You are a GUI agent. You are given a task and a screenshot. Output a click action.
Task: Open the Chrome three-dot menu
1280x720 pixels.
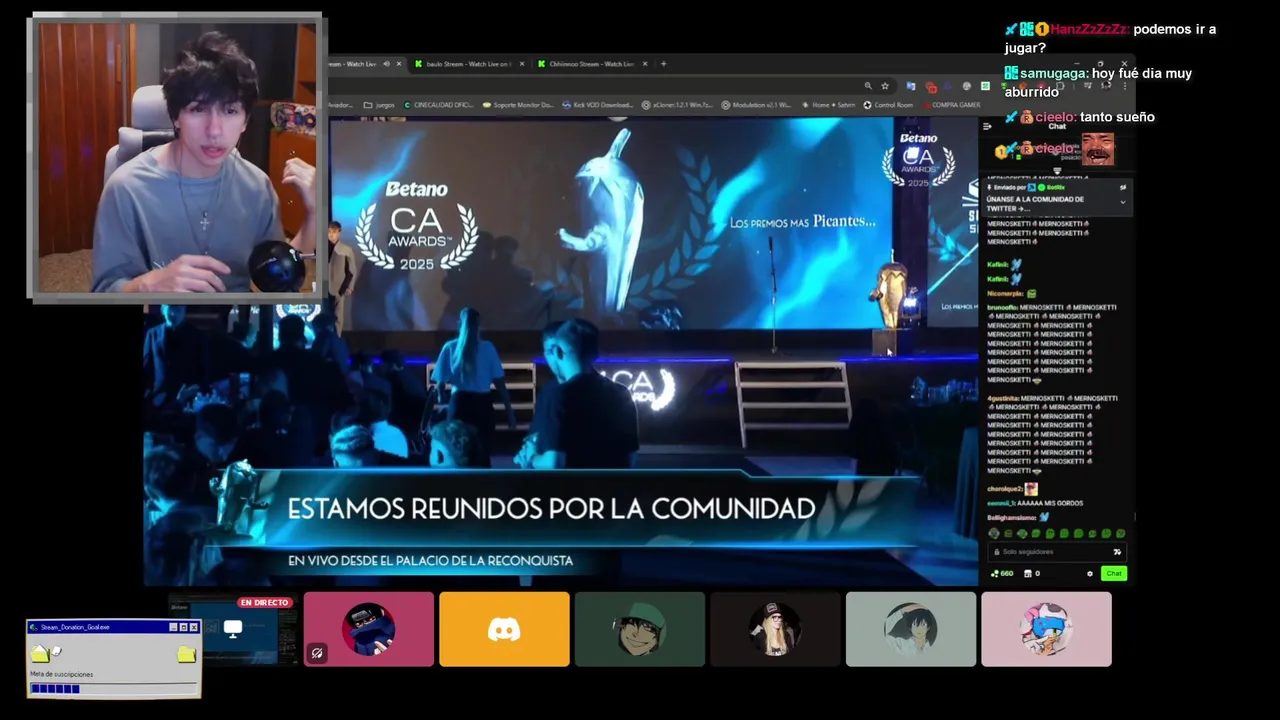(x=1125, y=86)
